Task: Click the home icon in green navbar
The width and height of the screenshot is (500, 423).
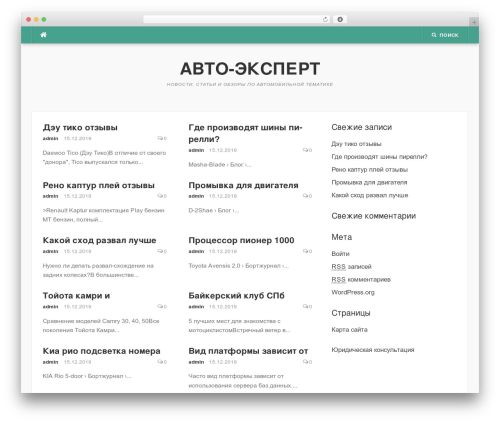Action: pos(43,35)
